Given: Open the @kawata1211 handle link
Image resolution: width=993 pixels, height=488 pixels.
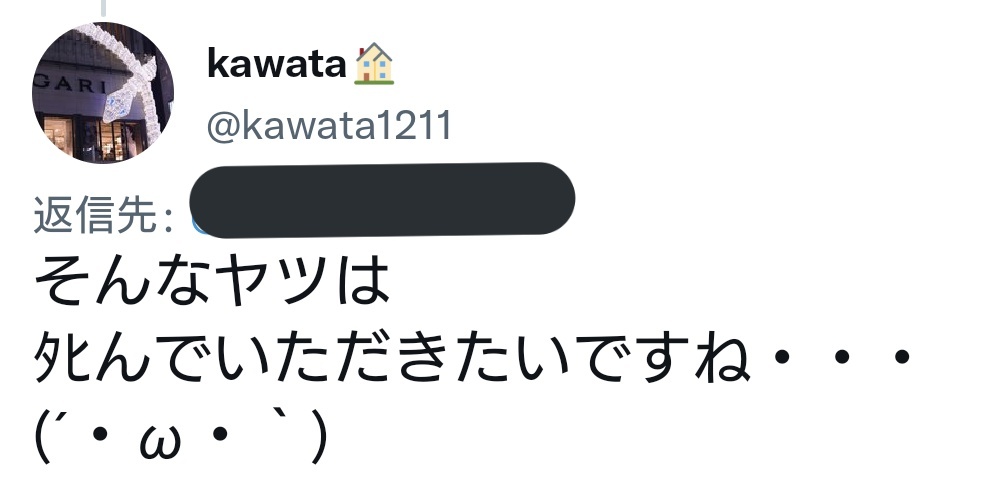Looking at the screenshot, I should pyautogui.click(x=329, y=125).
